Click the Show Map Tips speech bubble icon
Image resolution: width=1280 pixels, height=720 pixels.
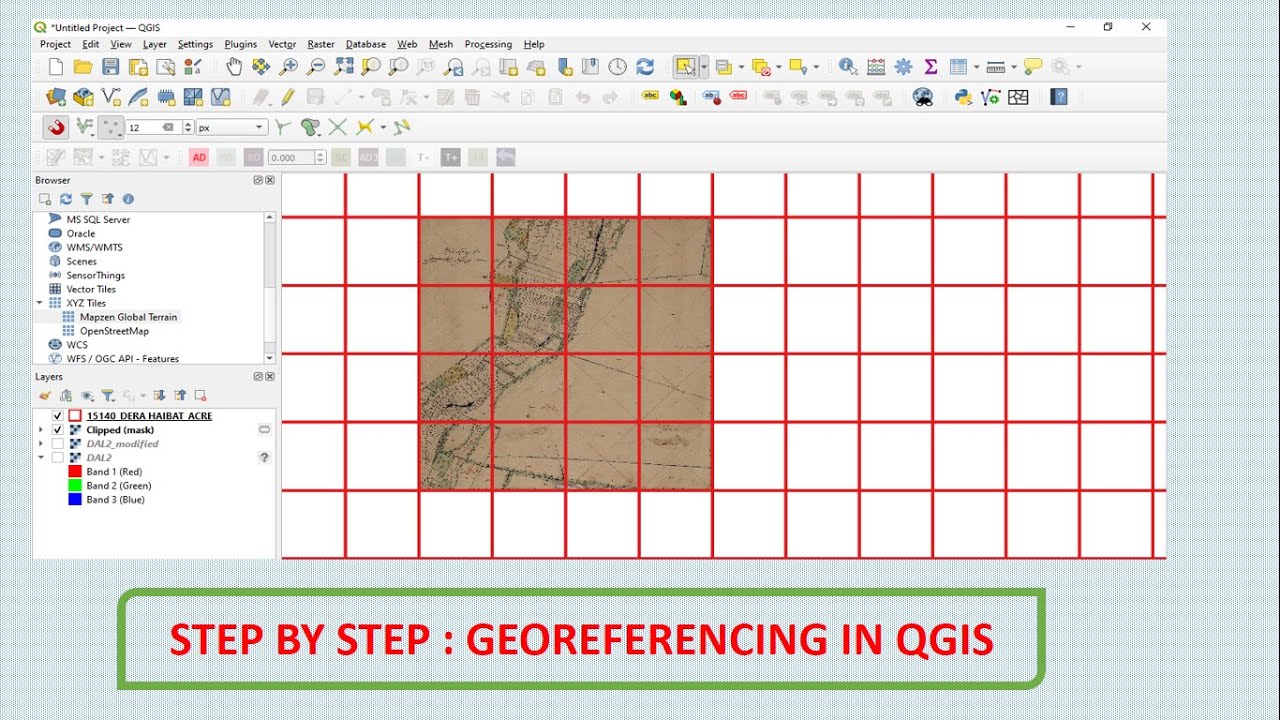[1033, 67]
